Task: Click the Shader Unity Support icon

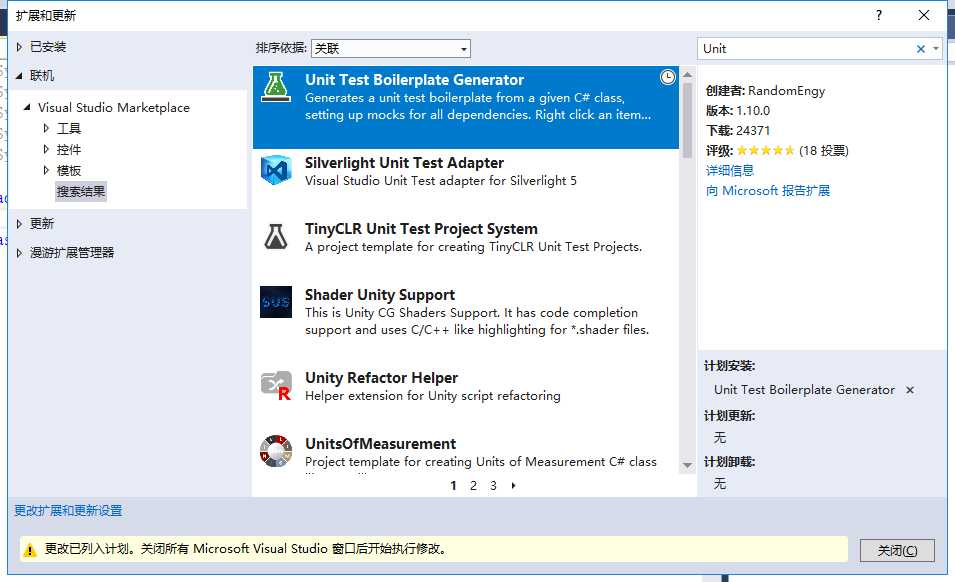Action: click(276, 302)
